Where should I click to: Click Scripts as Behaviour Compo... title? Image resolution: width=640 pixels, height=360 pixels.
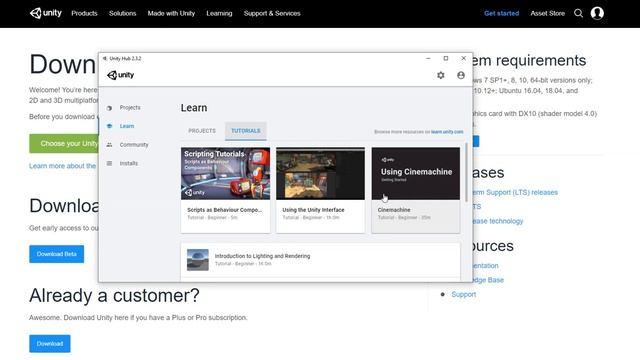224,210
